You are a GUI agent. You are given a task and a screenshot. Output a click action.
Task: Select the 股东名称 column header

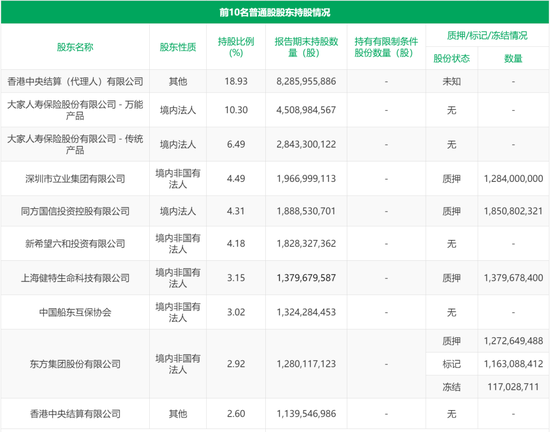[x=75, y=47]
